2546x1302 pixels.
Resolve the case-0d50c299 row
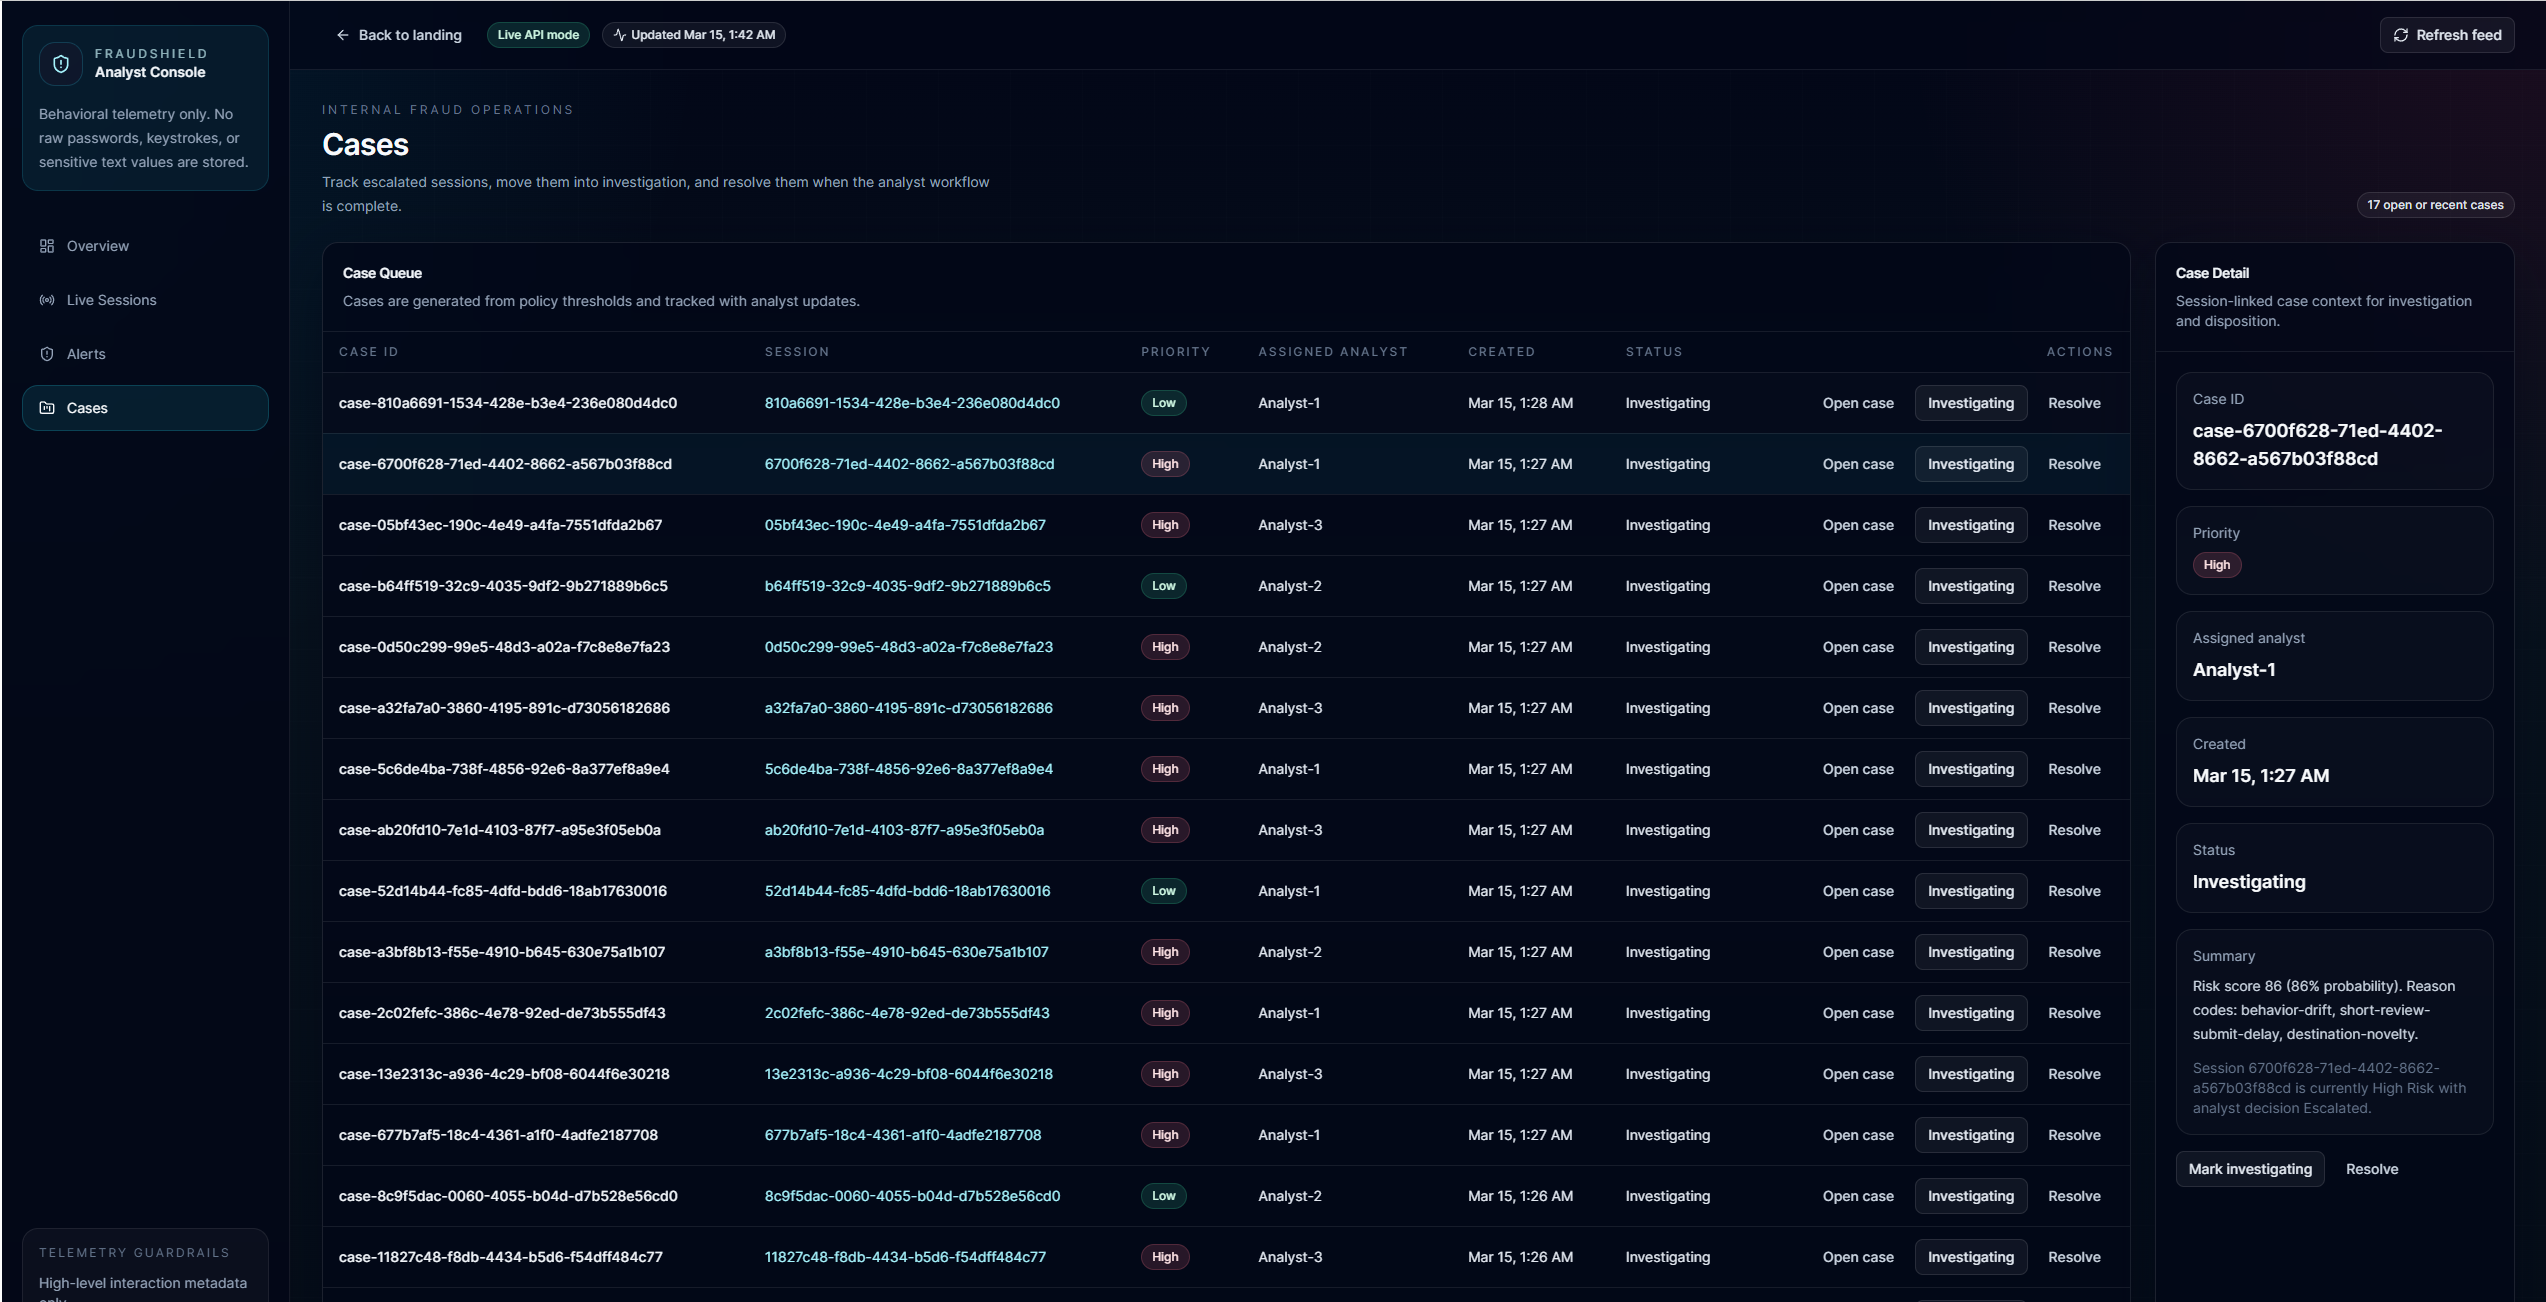tap(2073, 647)
